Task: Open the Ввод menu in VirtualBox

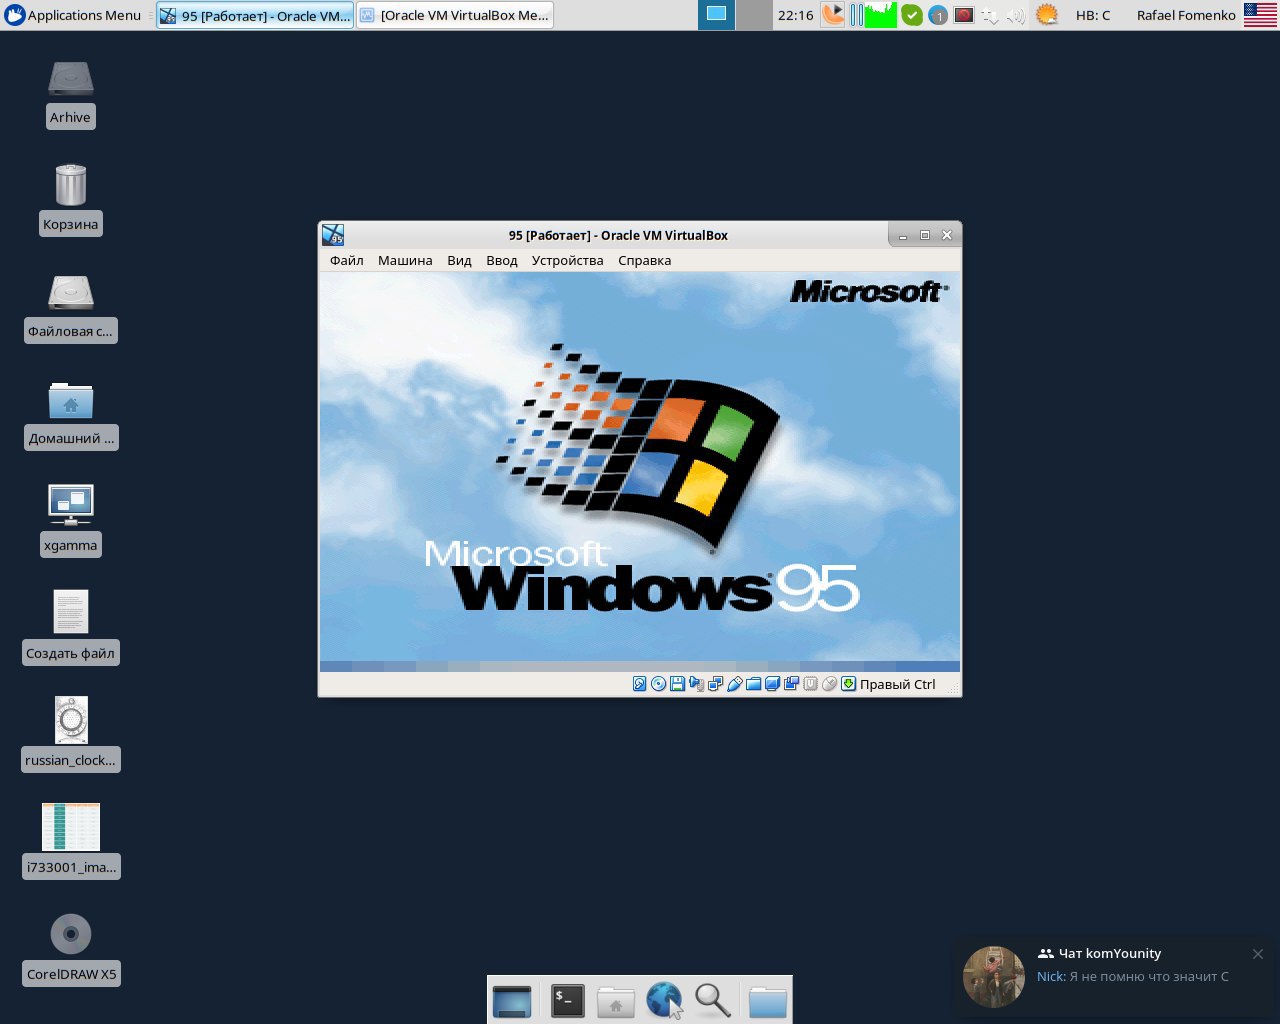Action: point(502,260)
